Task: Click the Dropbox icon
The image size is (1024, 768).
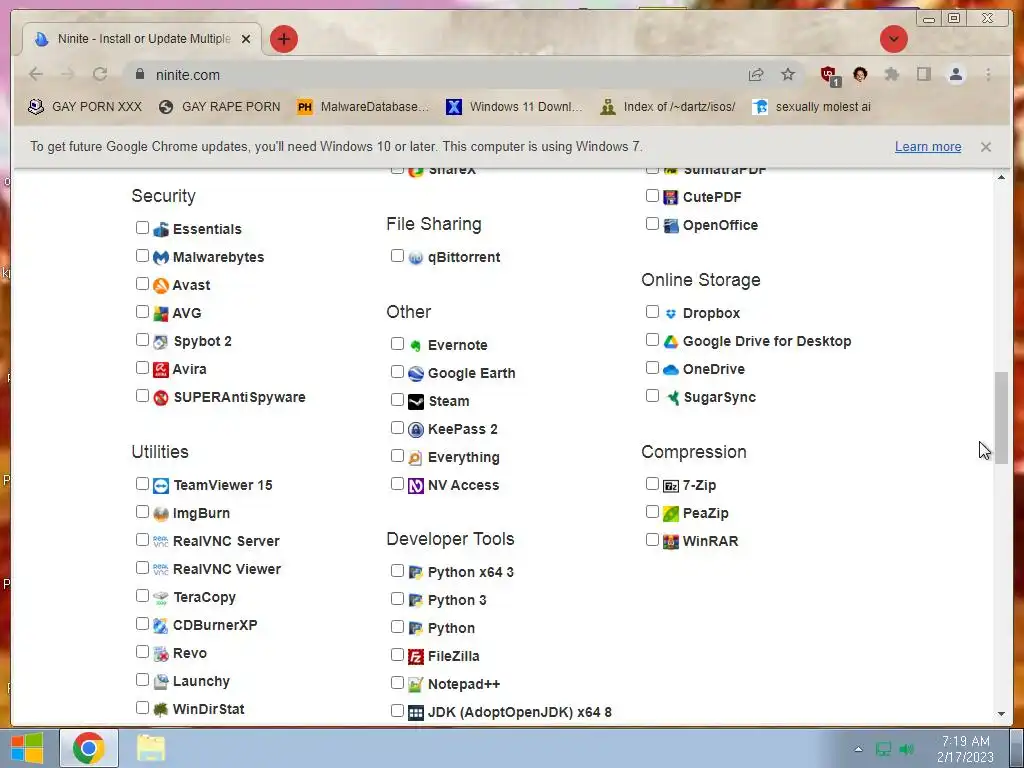Action: (671, 314)
